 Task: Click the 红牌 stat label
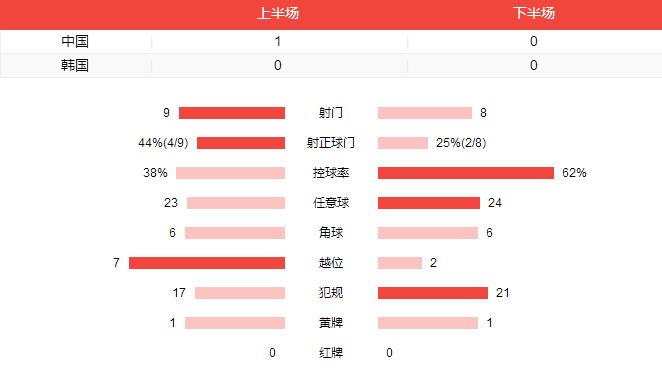331,353
